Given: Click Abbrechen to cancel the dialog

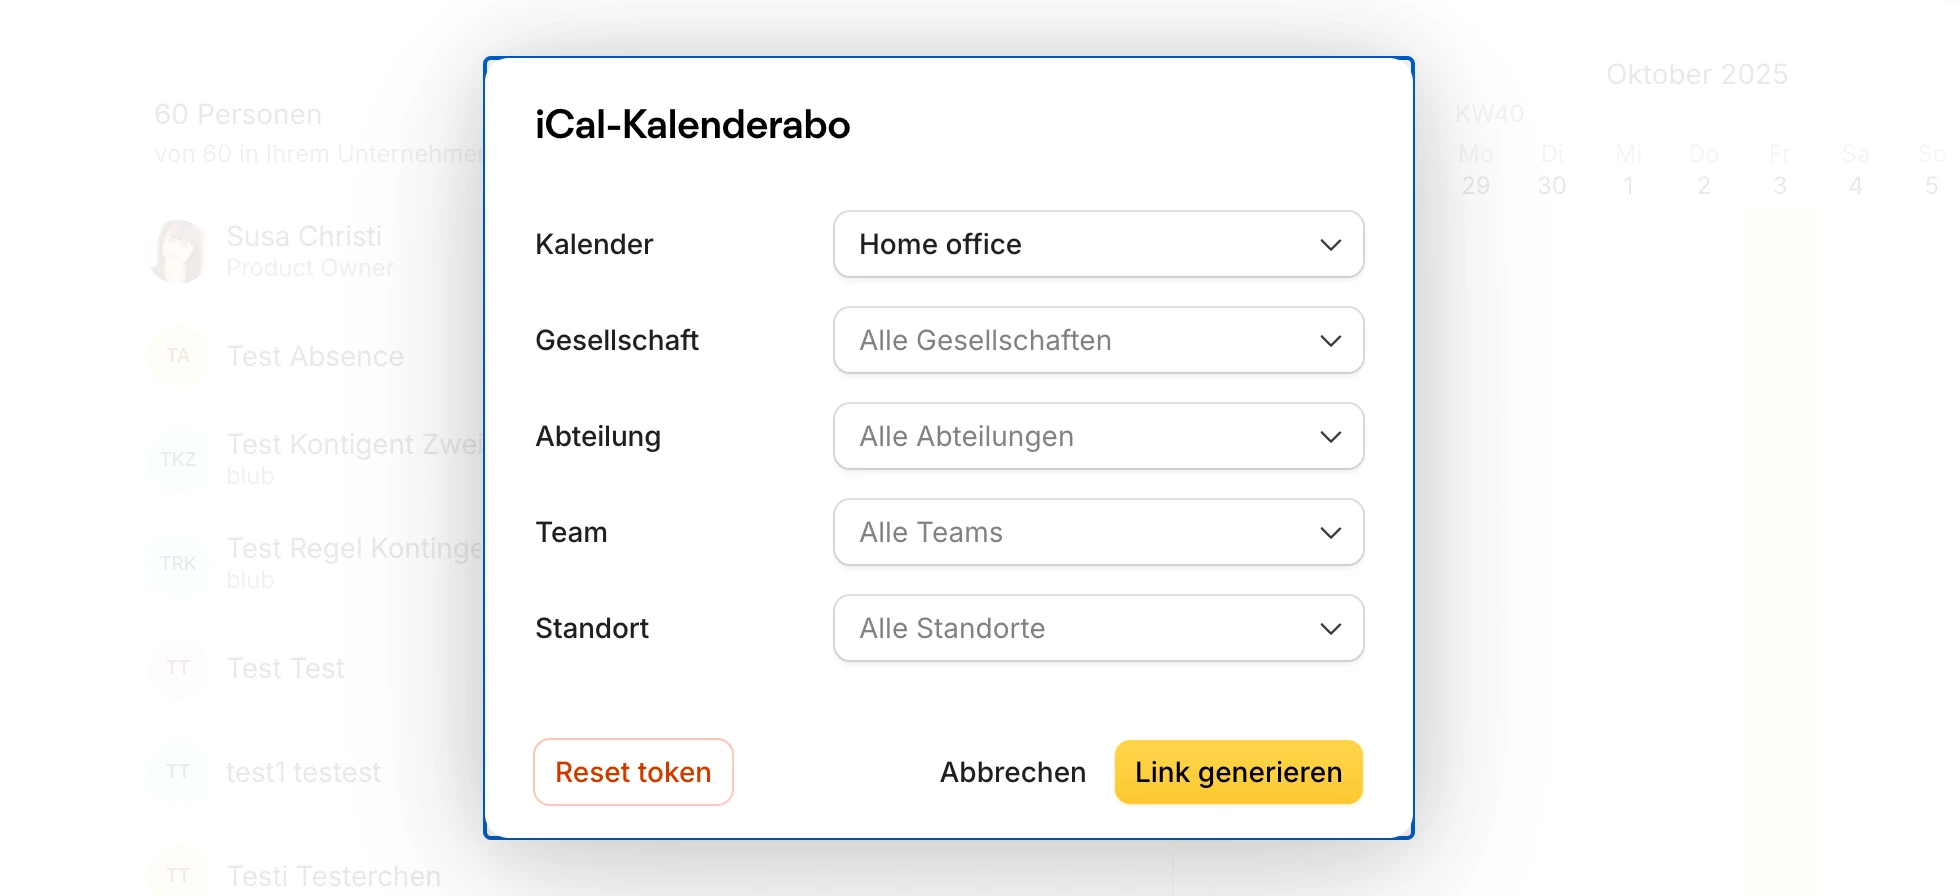Looking at the screenshot, I should point(1012,772).
